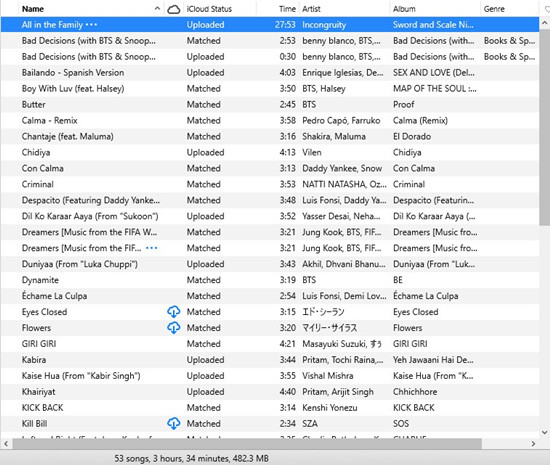Screen dimensions: 550x465
Task: Select the song Chidiya in Name column
Action: (36, 152)
